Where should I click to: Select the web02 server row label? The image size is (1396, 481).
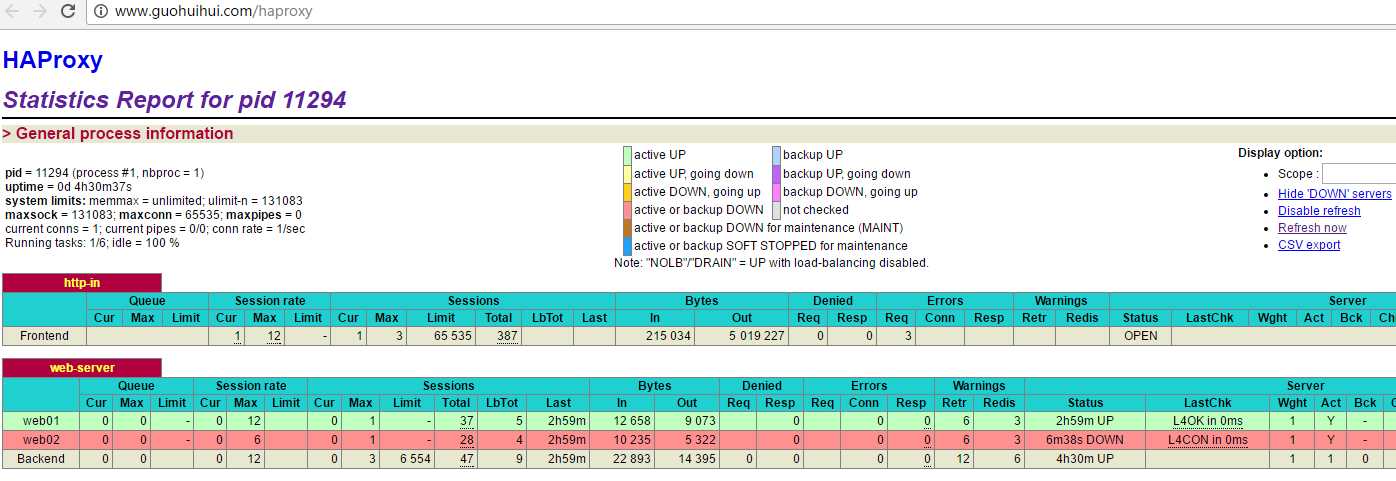[x=42, y=439]
